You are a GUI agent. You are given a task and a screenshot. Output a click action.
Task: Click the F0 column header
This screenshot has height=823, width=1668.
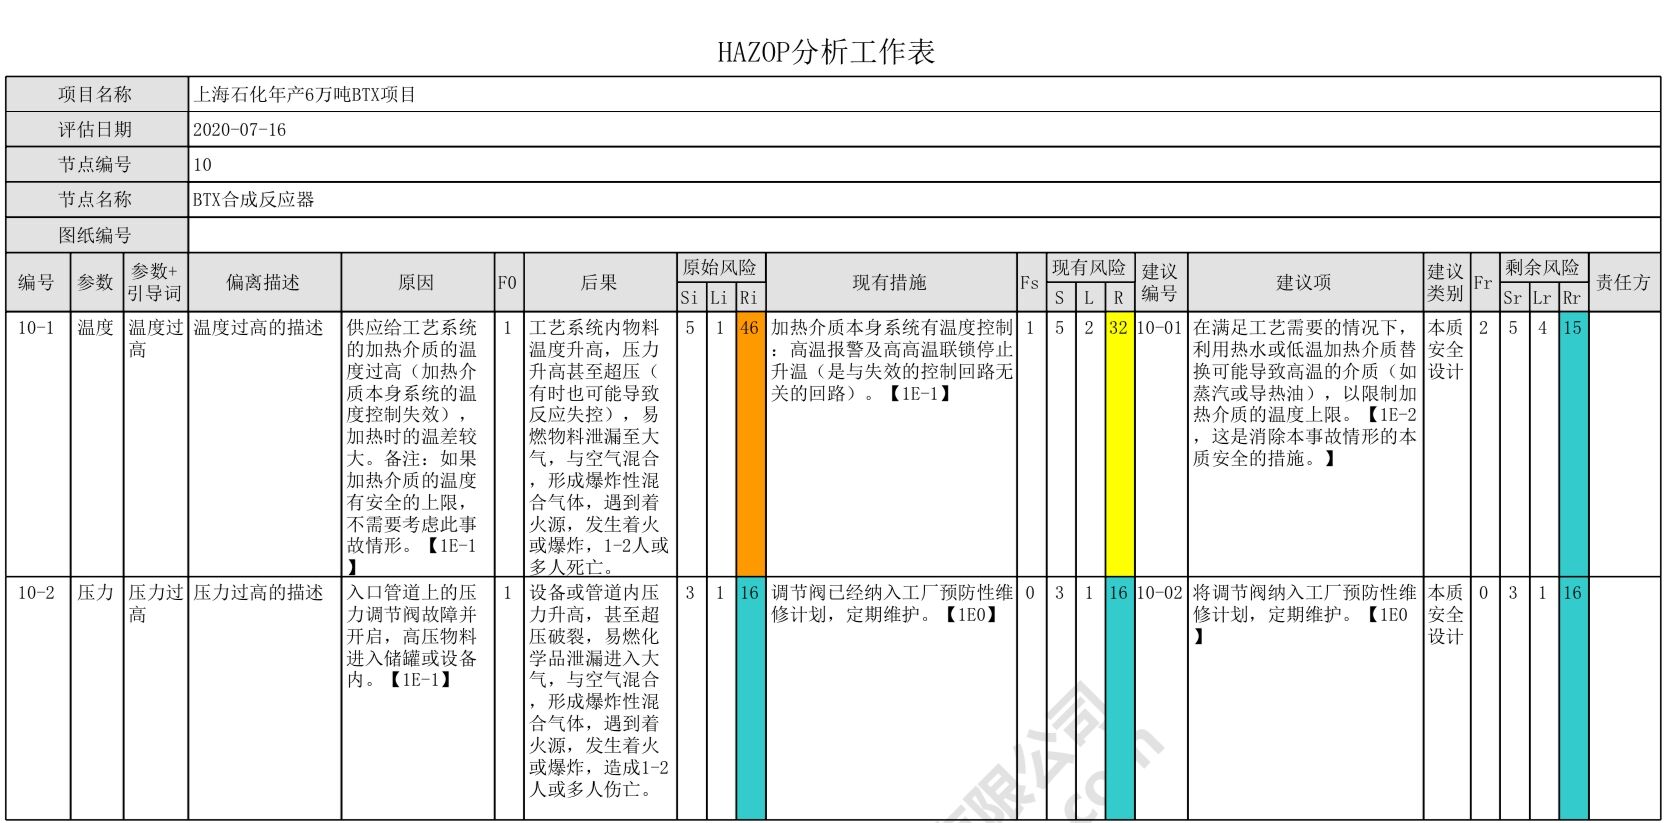coord(508,283)
